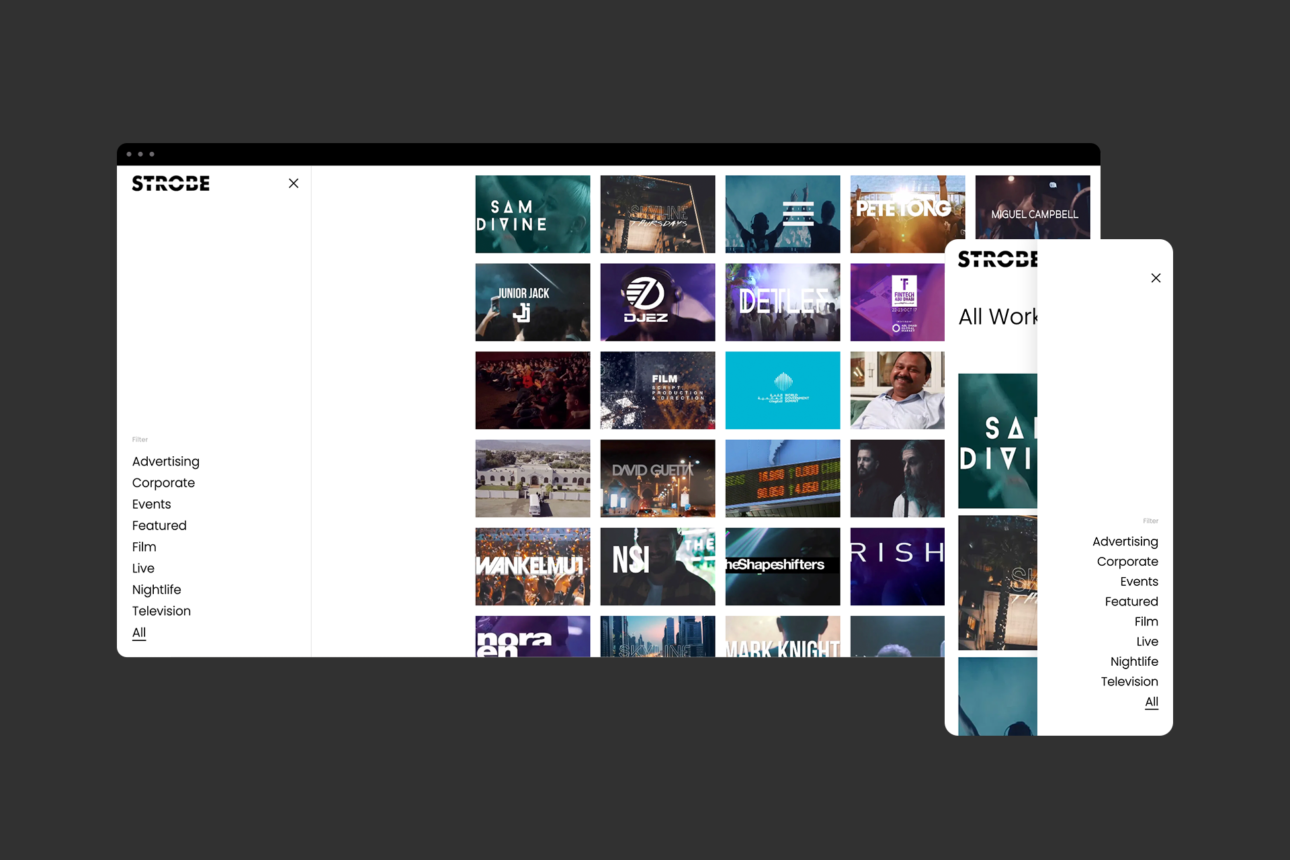Filter work by Advertising
This screenshot has width=1290, height=860.
tap(165, 461)
